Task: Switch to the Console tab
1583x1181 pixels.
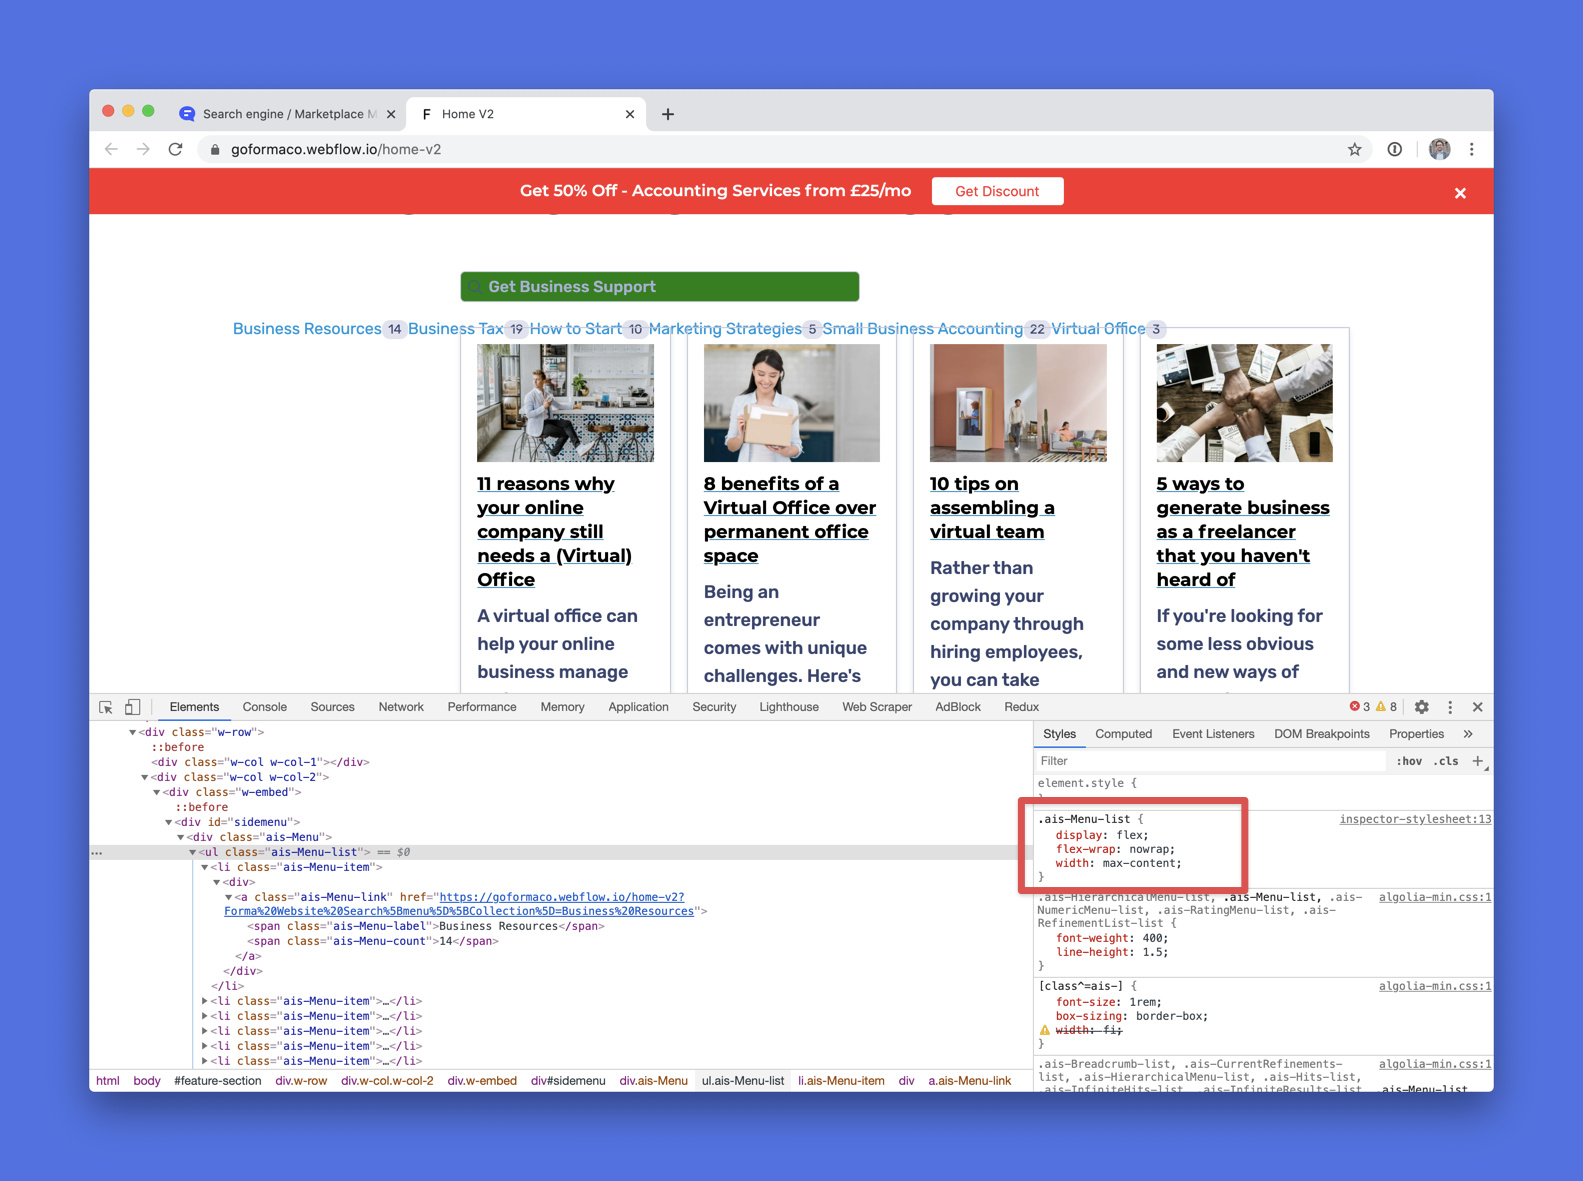Action: click(264, 707)
